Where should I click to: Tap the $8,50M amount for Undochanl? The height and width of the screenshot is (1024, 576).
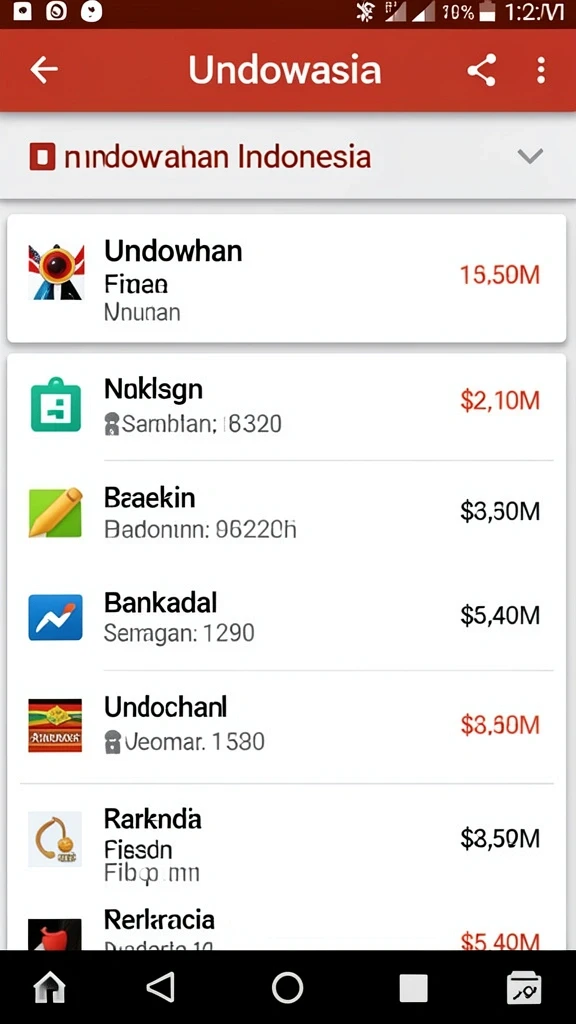click(500, 725)
